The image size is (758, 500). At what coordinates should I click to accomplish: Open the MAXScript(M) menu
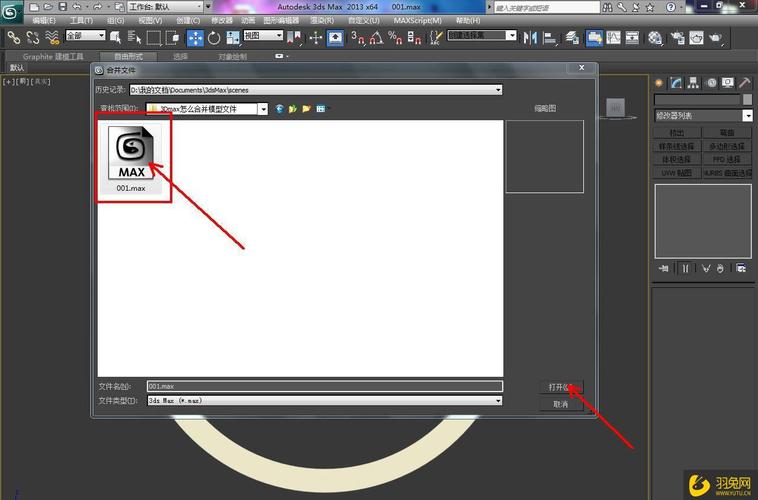point(417,20)
